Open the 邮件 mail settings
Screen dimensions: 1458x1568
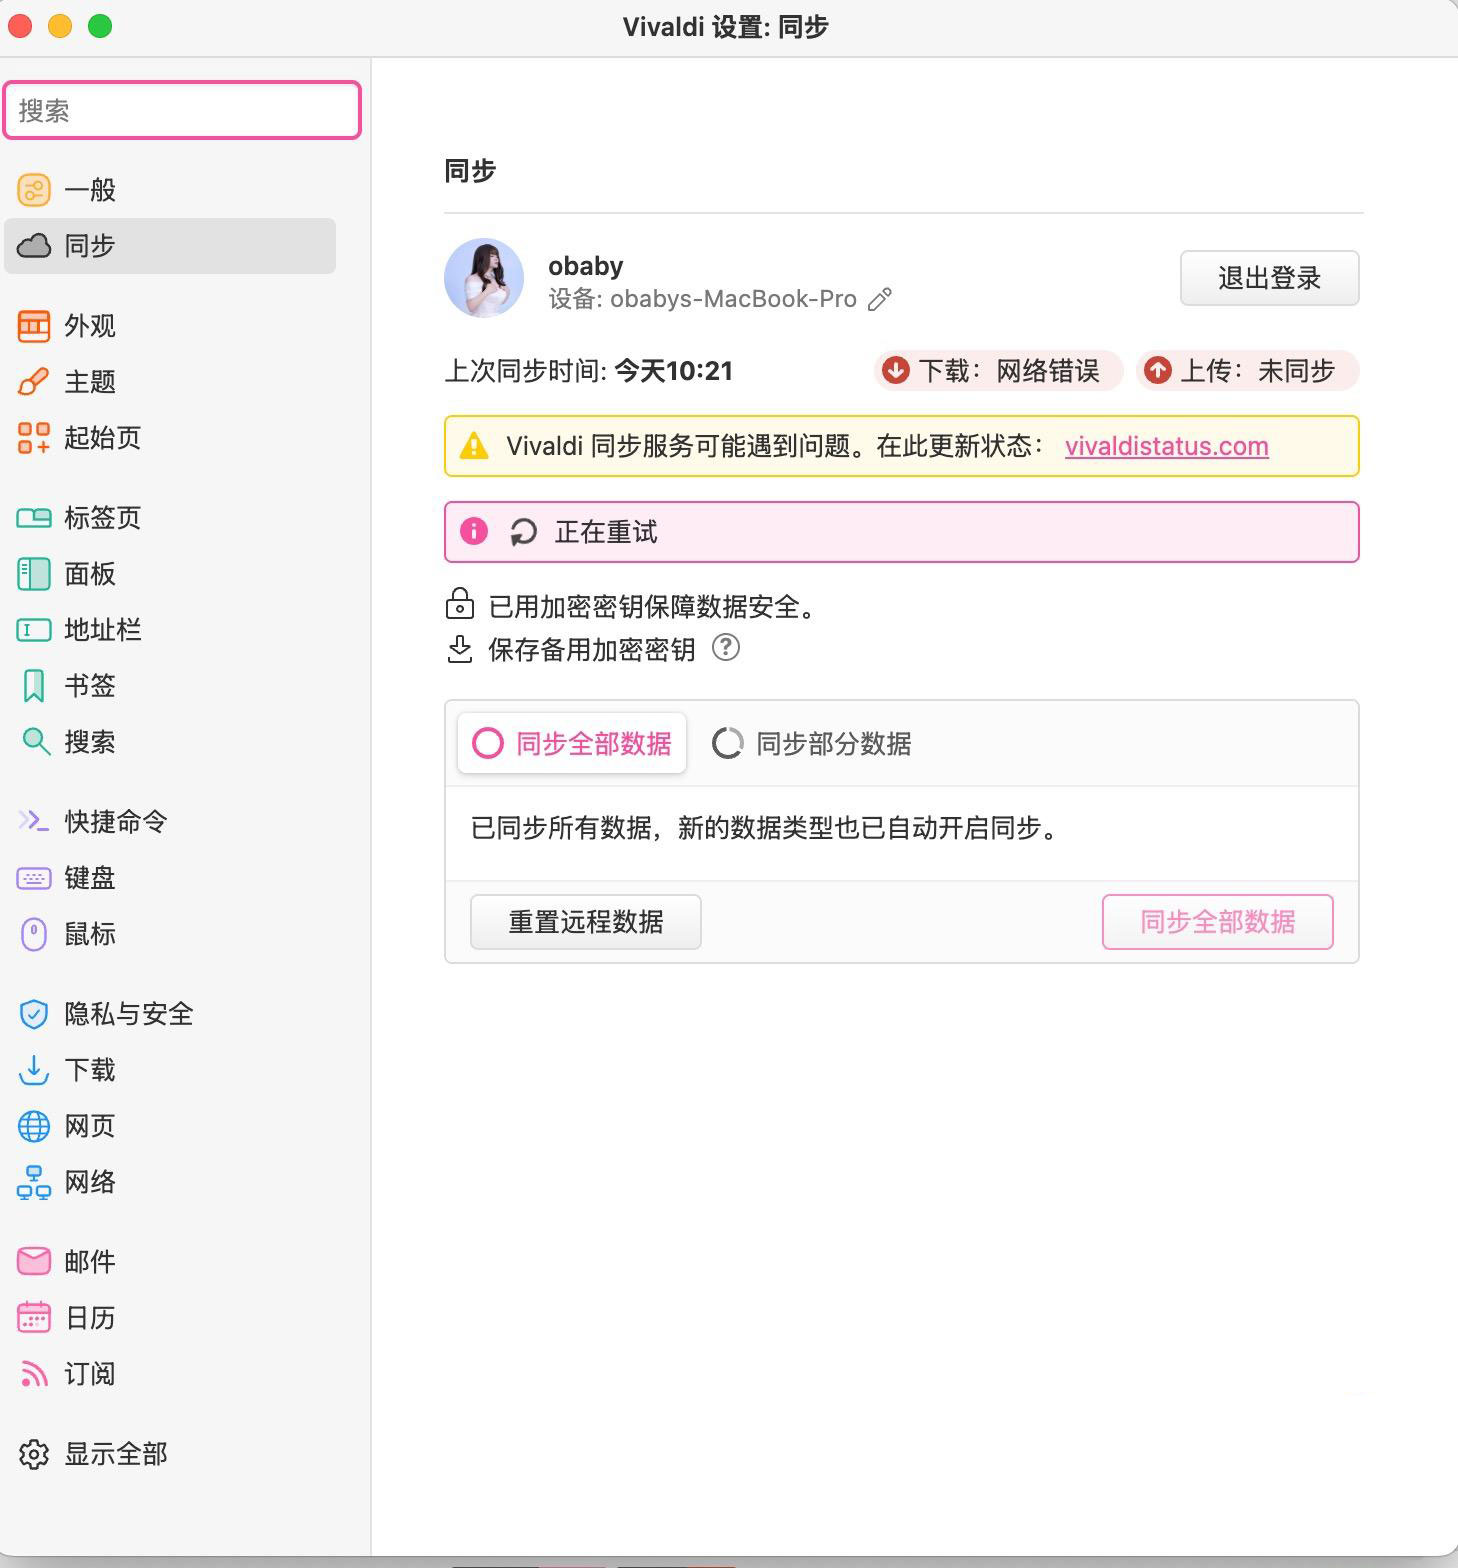89,1262
